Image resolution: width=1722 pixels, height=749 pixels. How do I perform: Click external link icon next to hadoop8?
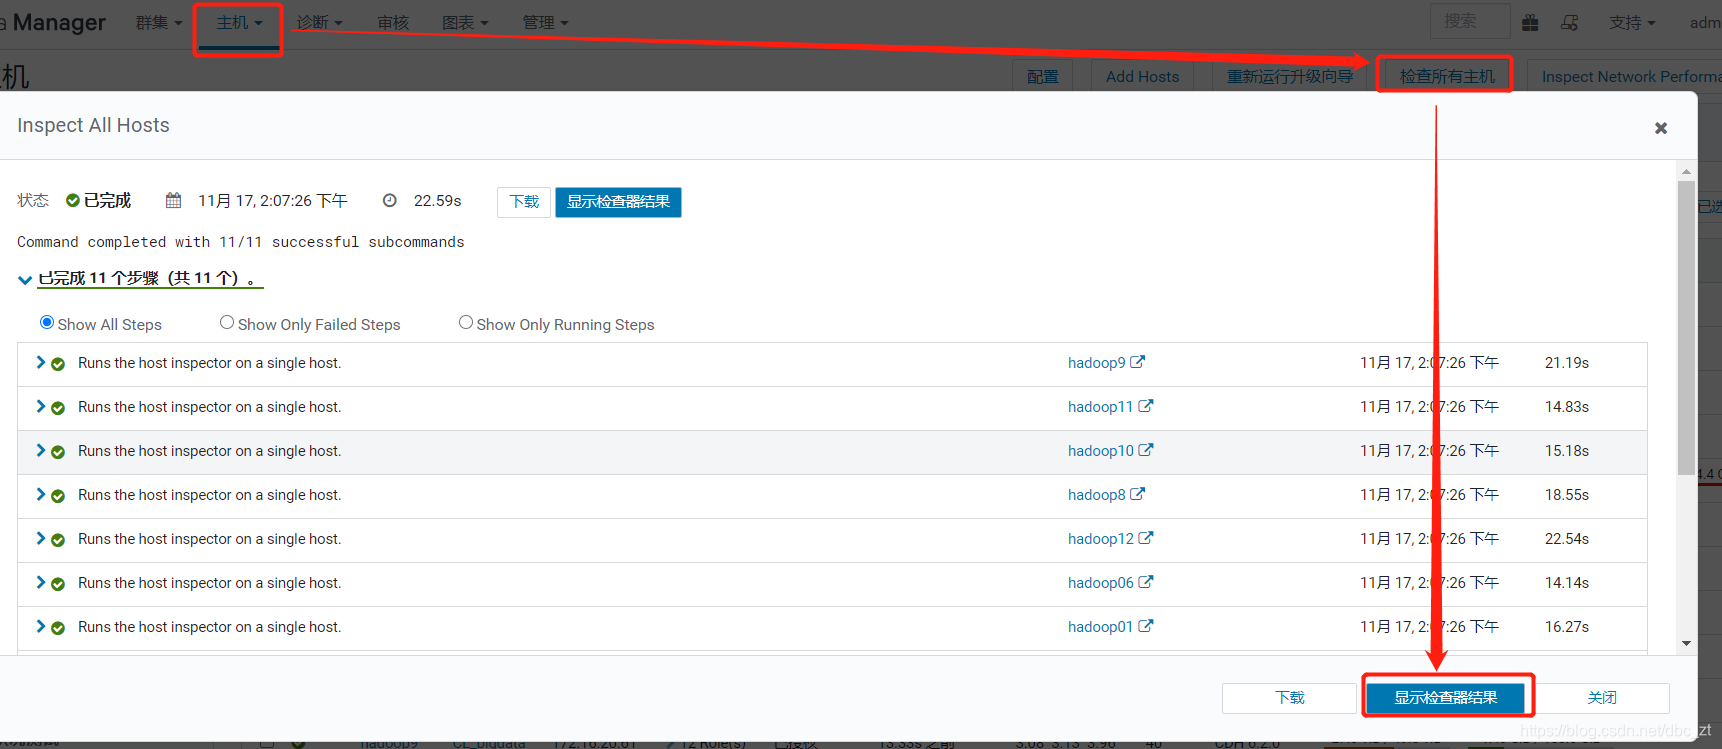tap(1138, 494)
